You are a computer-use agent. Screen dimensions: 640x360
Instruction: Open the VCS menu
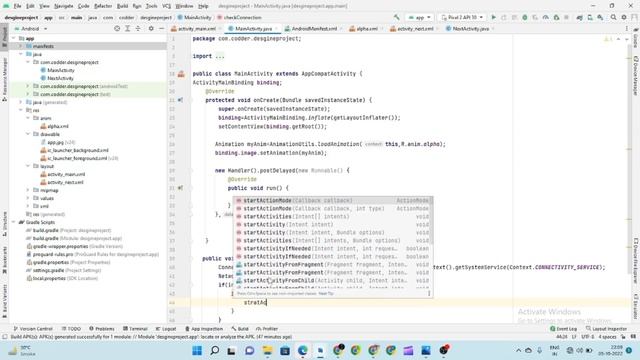167,6
